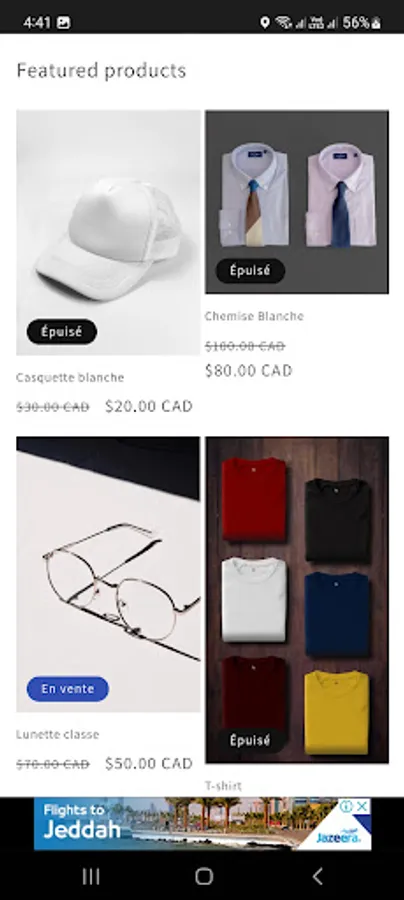The image size is (404, 900).
Task: Open the Lunette classe product link
Action: tap(57, 734)
